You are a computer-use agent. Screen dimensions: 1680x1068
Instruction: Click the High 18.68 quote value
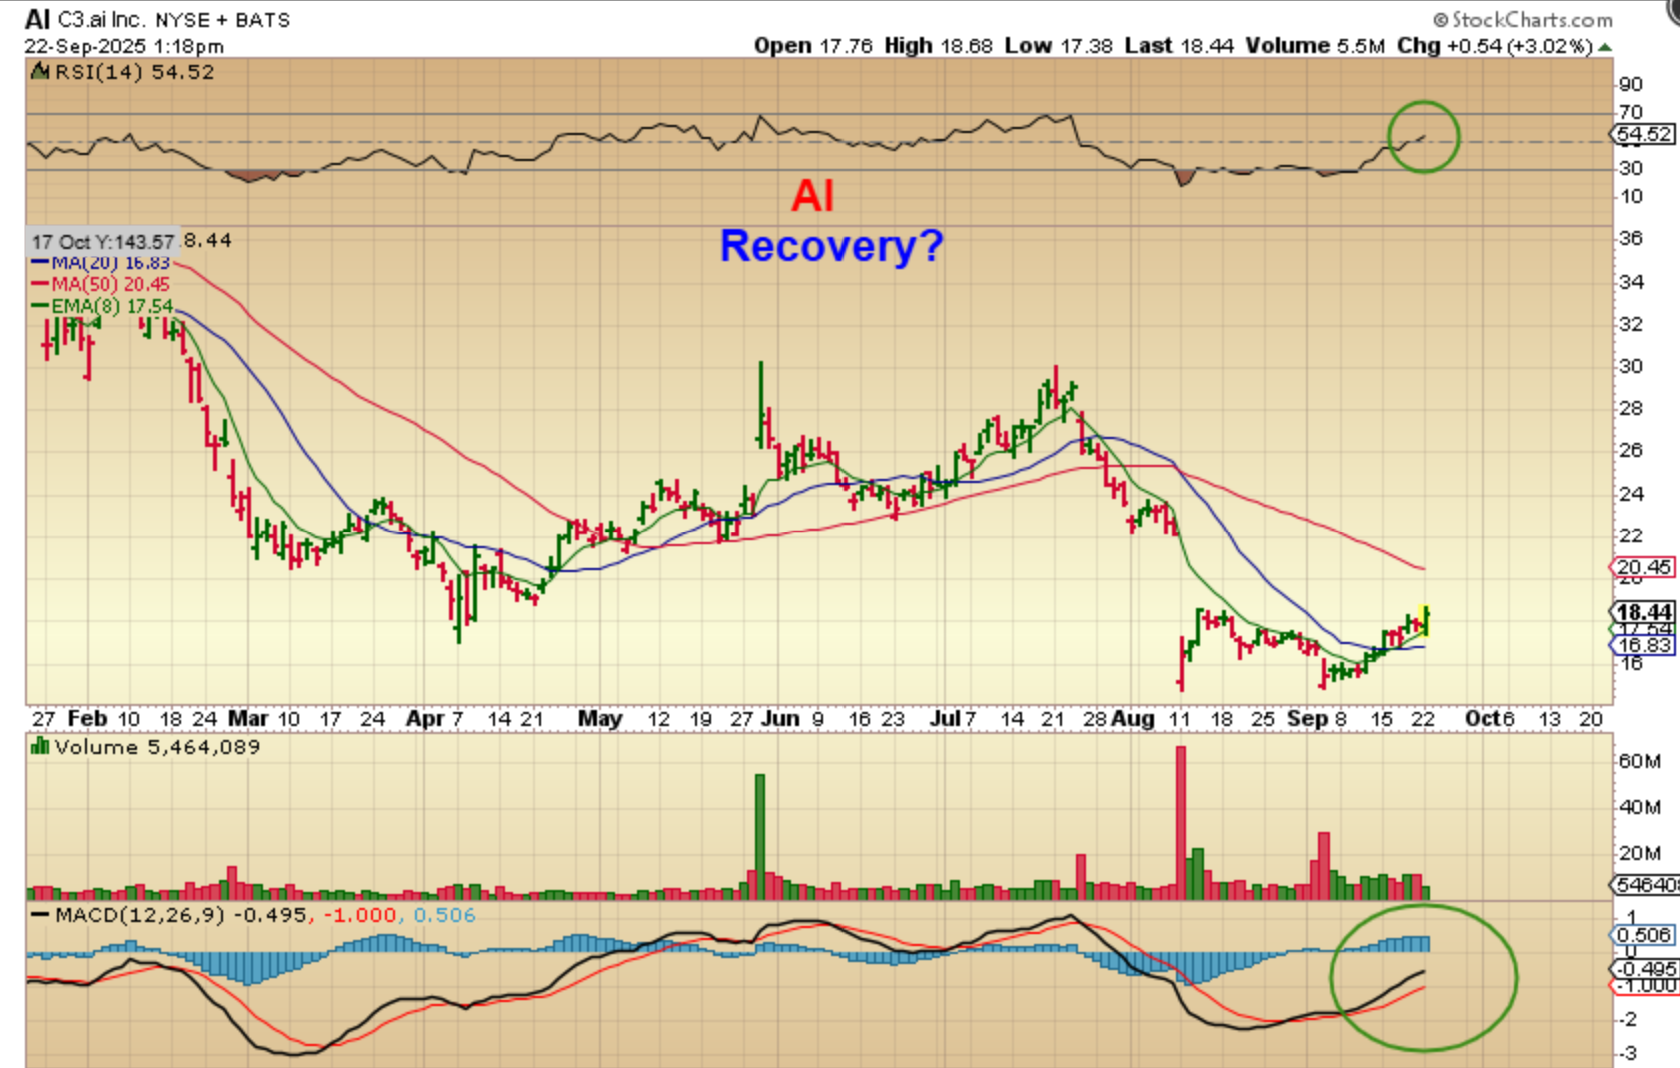tap(938, 46)
